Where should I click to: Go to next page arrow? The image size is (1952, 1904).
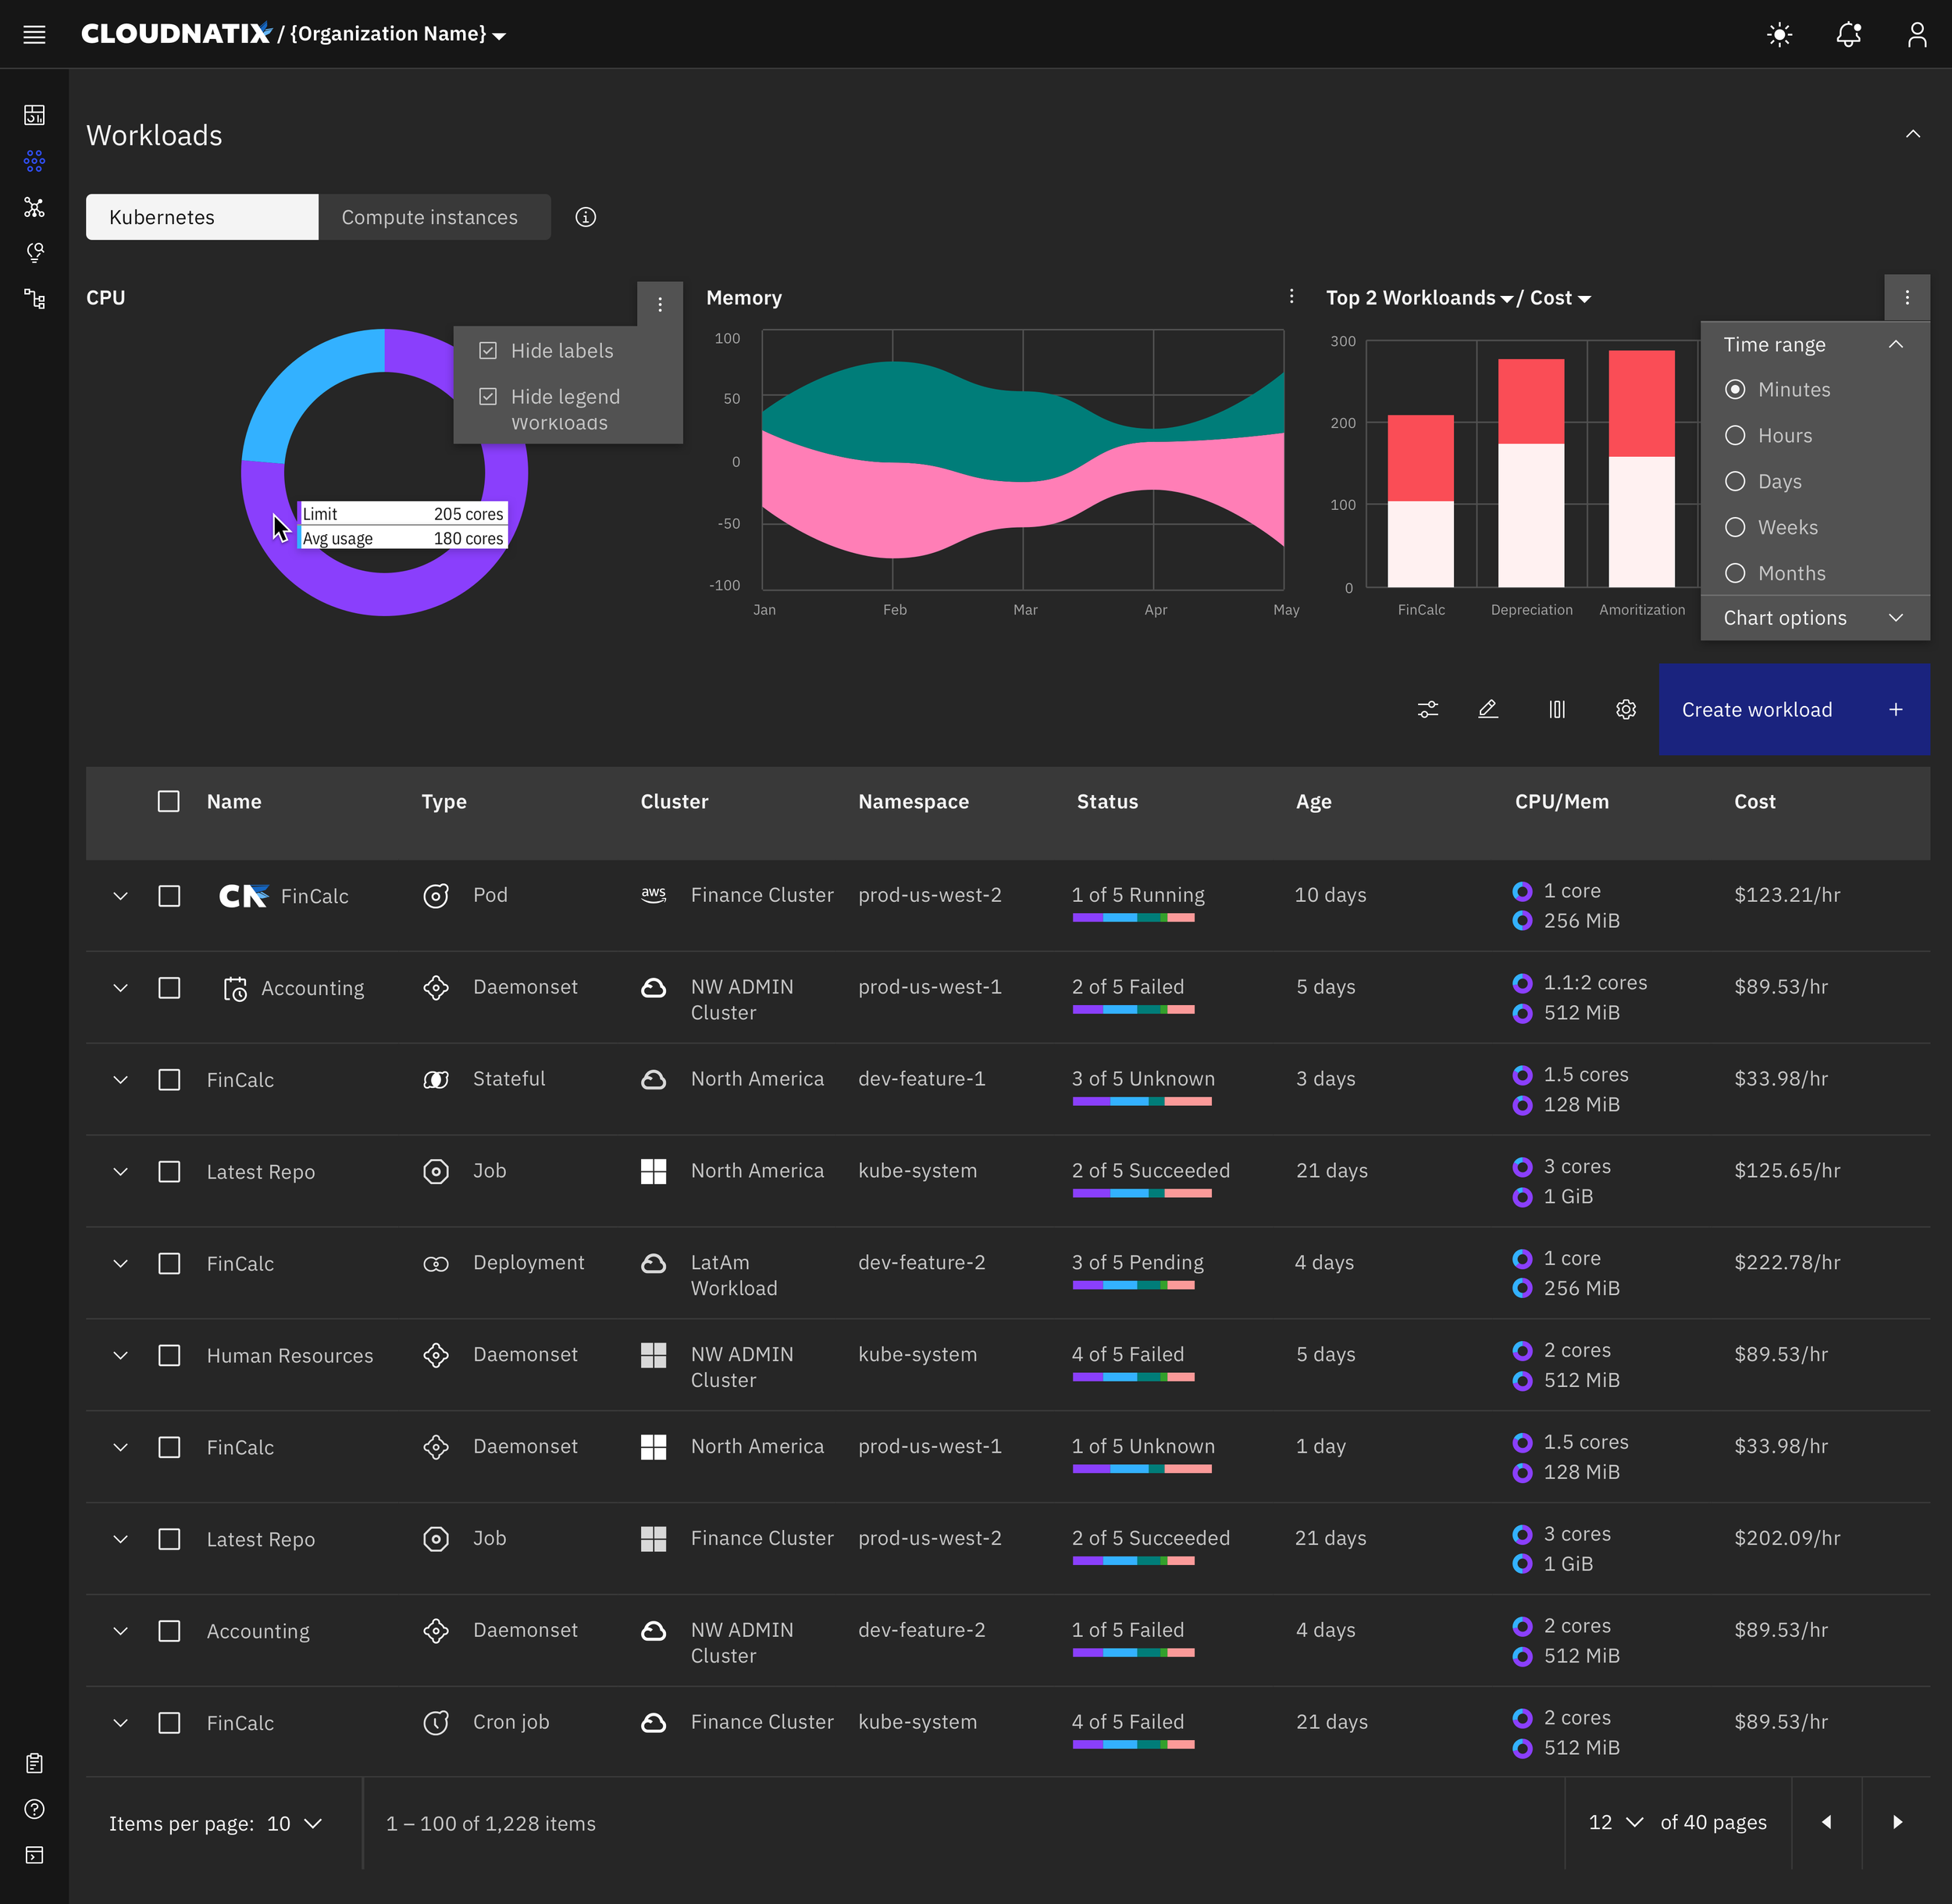point(1897,1822)
